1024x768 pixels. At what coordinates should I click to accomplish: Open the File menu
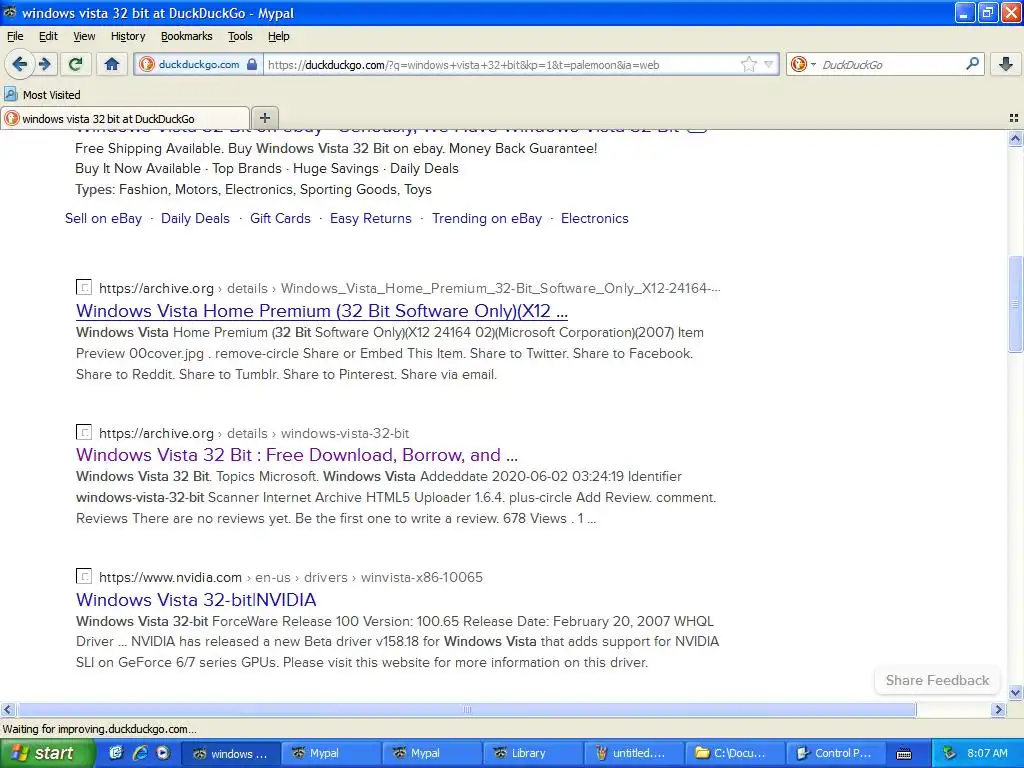click(15, 37)
